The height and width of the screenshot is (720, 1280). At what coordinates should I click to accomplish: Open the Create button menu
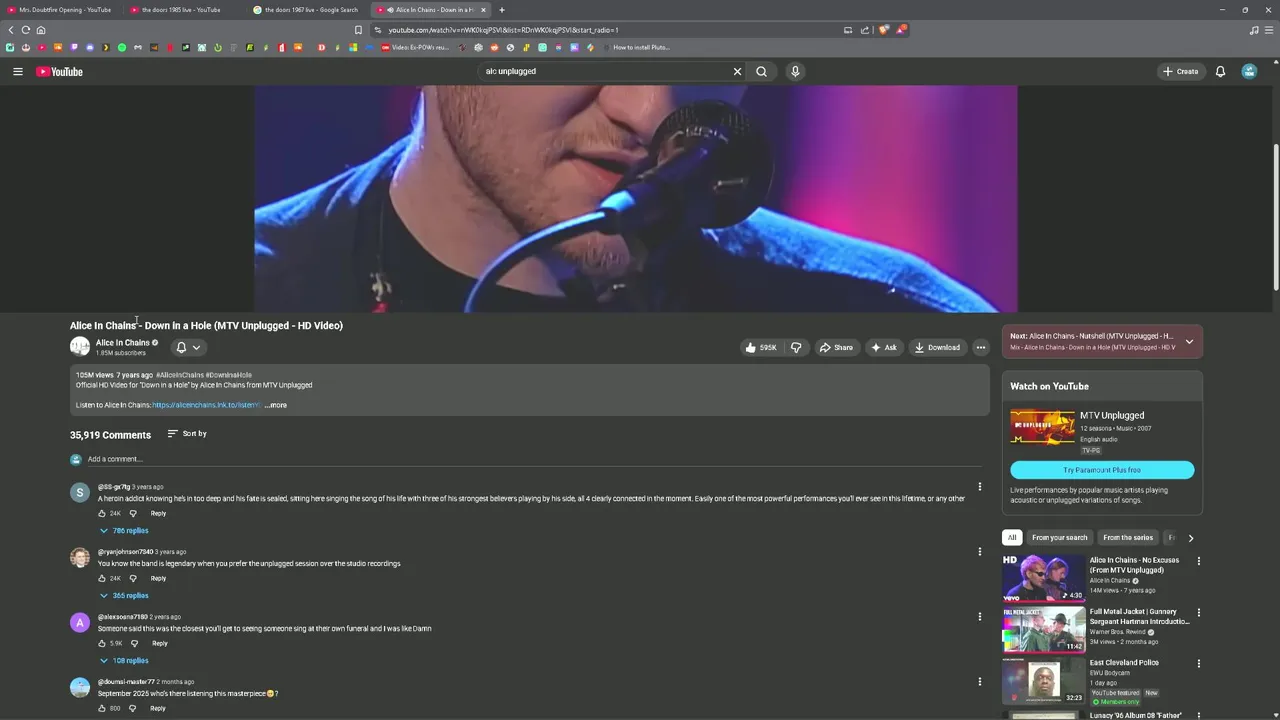(x=1181, y=71)
